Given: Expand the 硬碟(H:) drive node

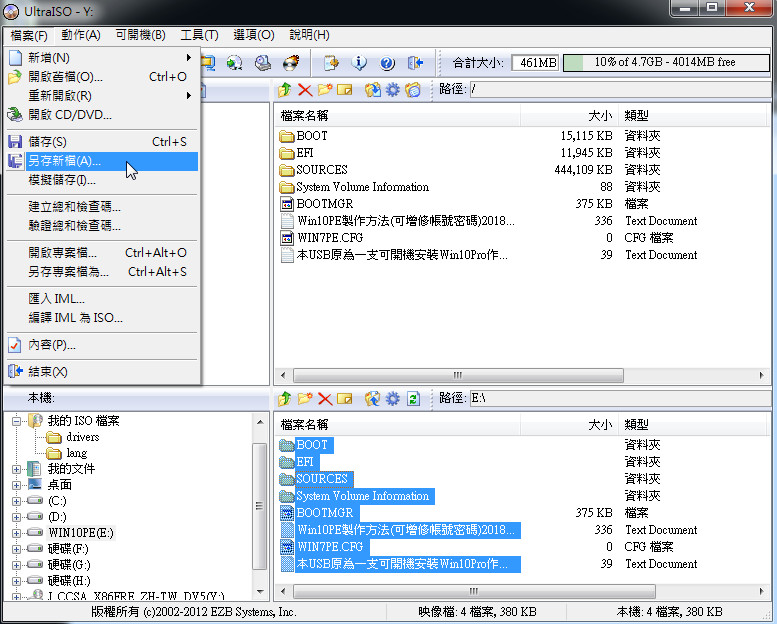Looking at the screenshot, I should pyautogui.click(x=16, y=581).
